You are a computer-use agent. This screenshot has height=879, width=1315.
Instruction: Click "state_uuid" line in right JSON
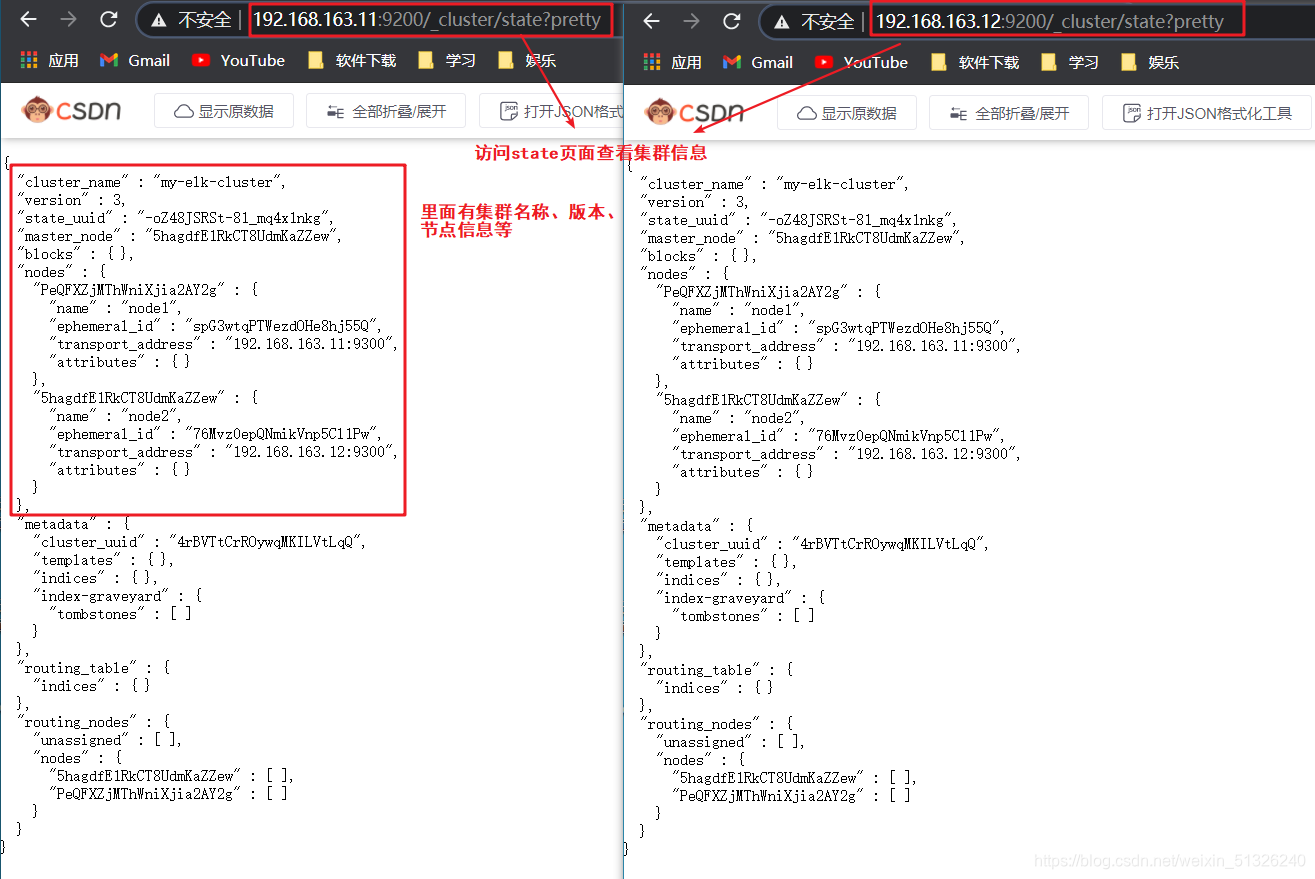point(799,220)
